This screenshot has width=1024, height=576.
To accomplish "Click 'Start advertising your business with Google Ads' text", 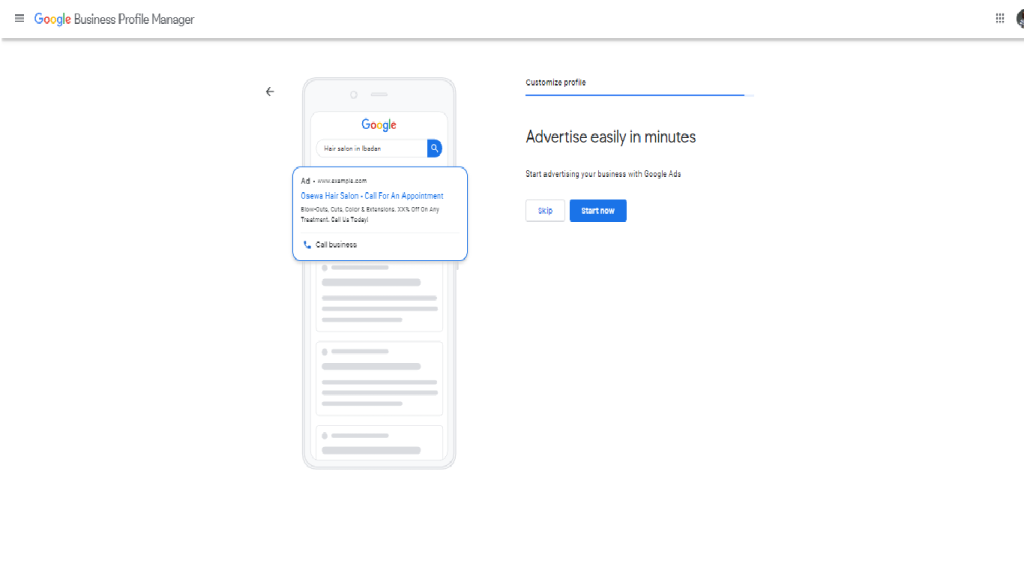I will (x=603, y=174).
